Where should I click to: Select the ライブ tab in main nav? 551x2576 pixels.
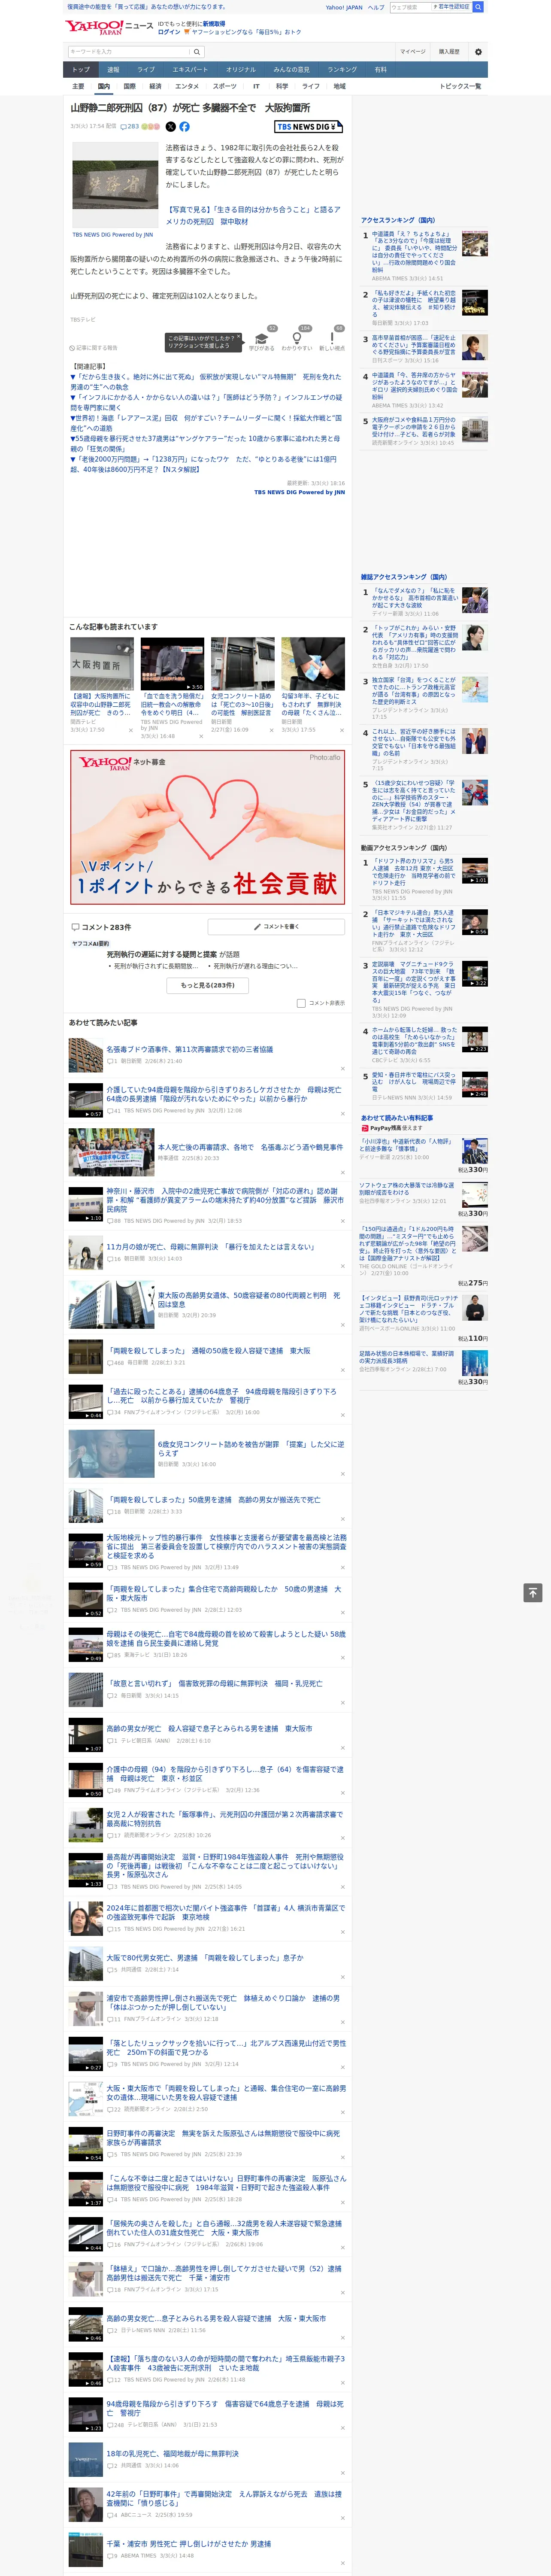(146, 70)
